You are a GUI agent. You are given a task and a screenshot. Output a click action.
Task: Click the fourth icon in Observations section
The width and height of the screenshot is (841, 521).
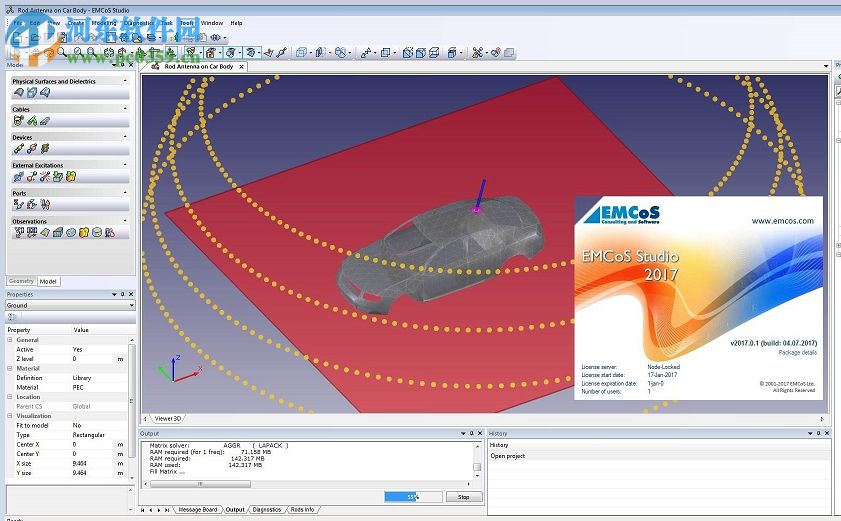click(x=58, y=232)
